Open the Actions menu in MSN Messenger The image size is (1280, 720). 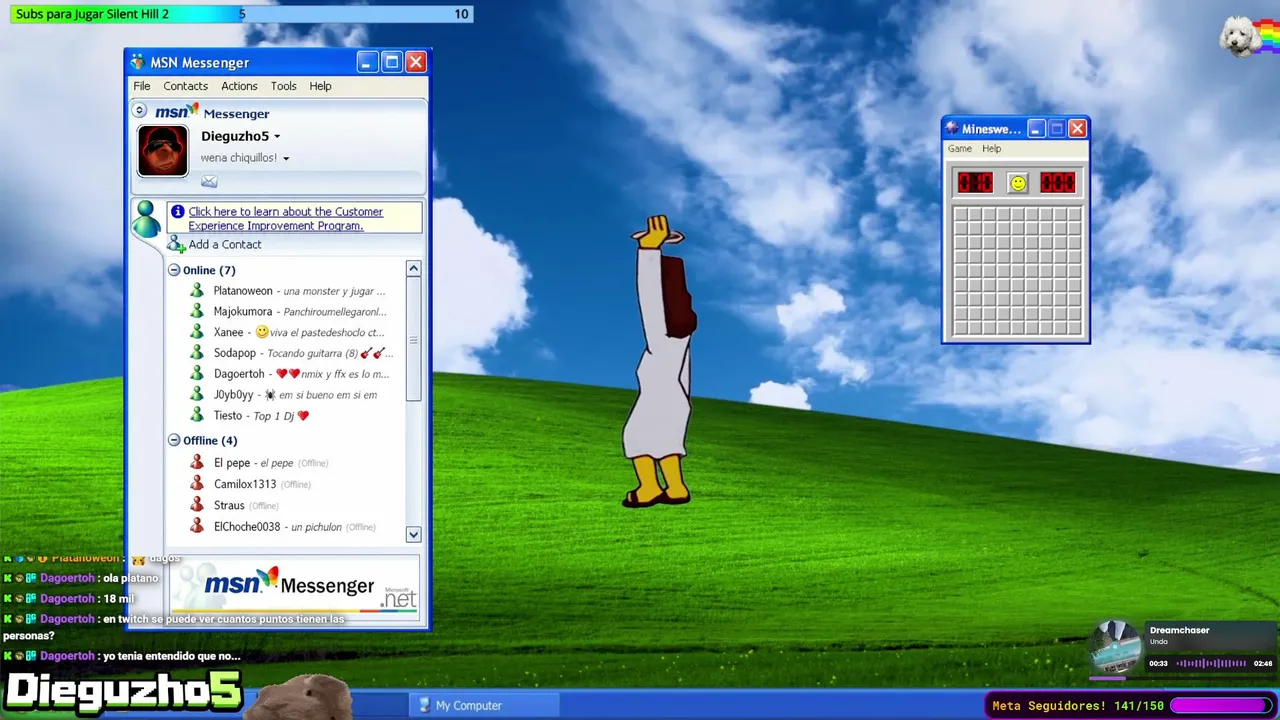coord(239,86)
